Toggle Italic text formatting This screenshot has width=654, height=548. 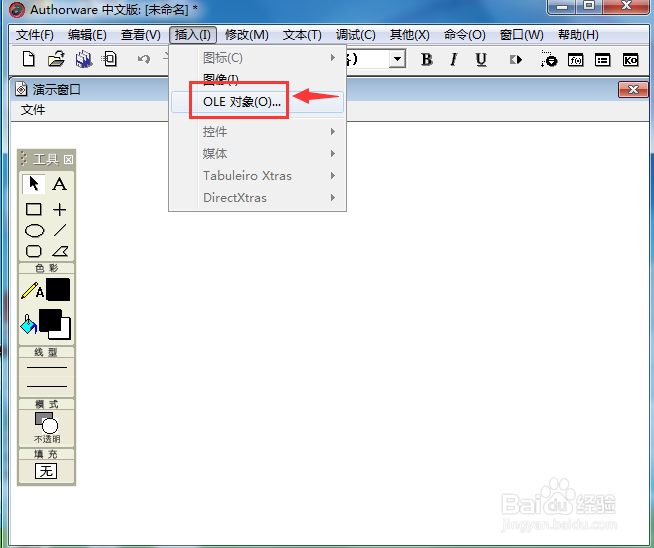coord(454,60)
